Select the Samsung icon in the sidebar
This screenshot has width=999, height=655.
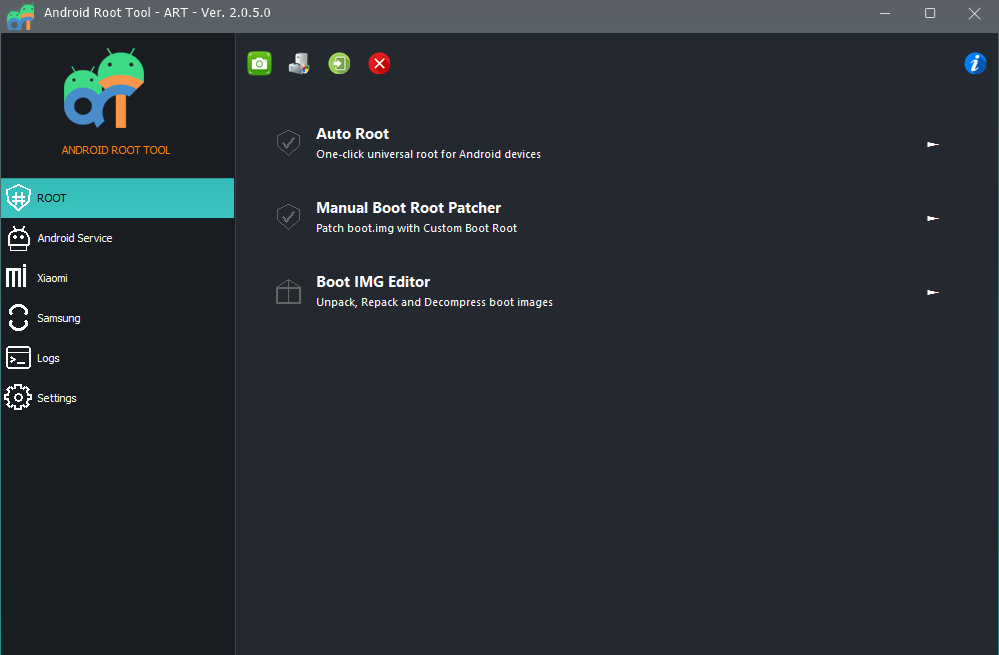[17, 317]
